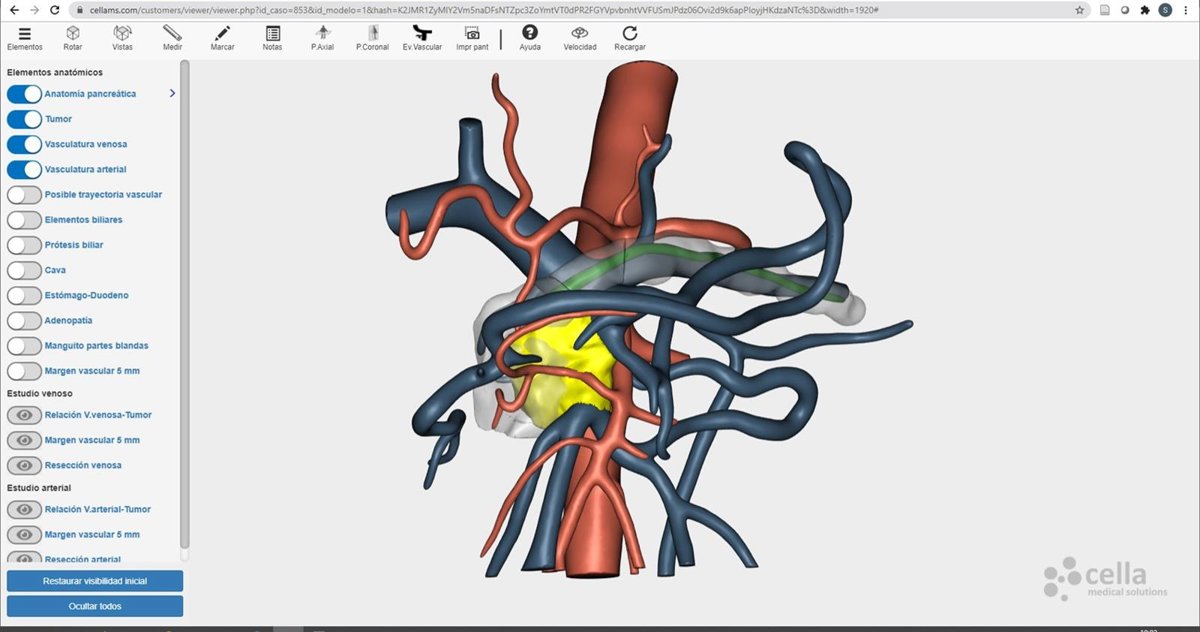
Task: Click the sidebar vertical scrollbar
Action: [184, 300]
